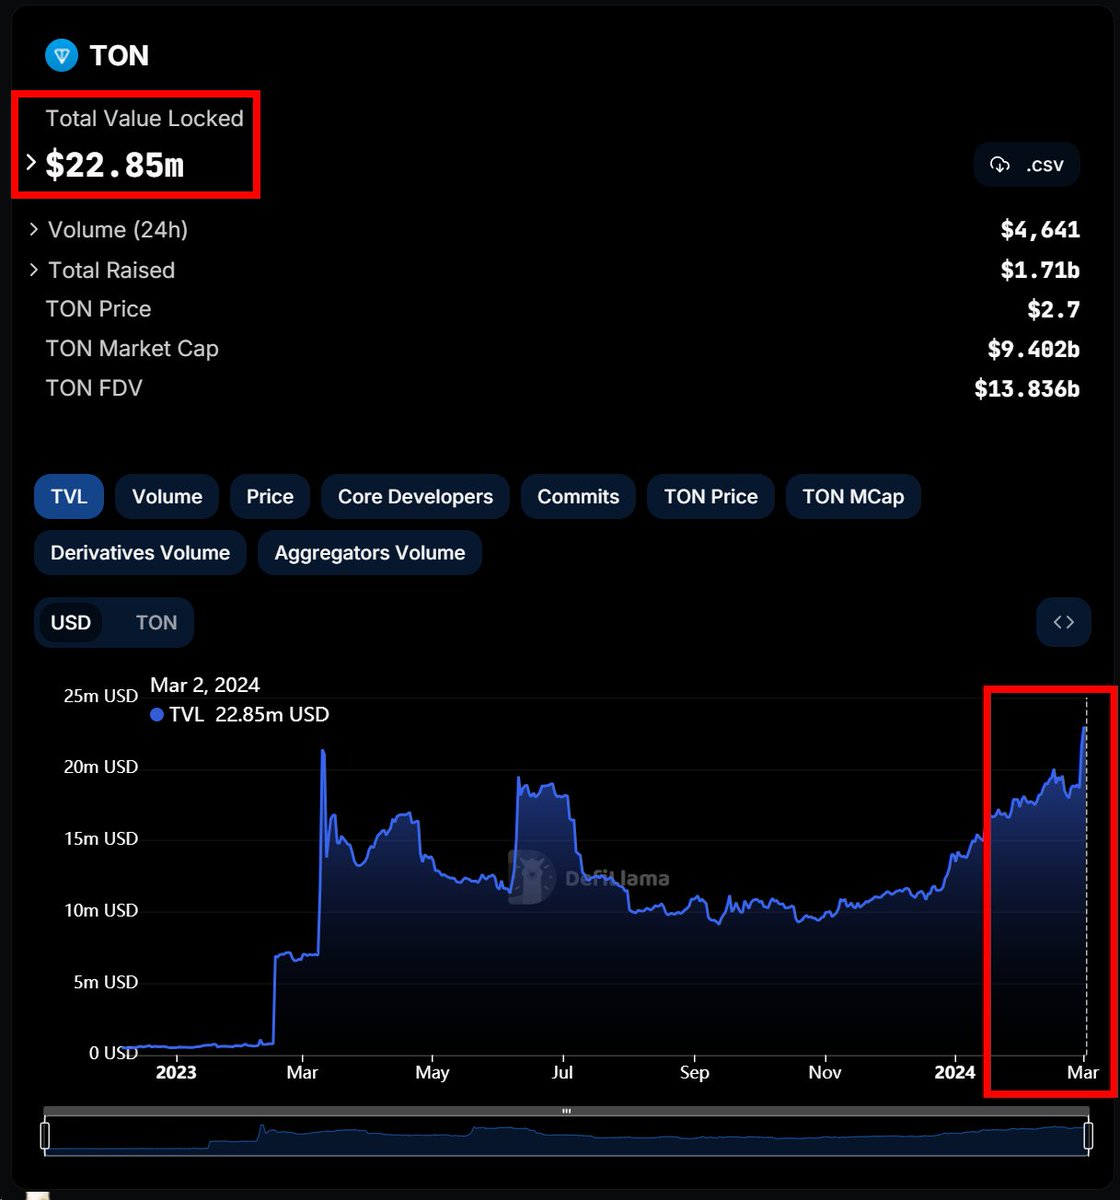Click the 25m USD axis label
The width and height of the screenshot is (1120, 1200).
coord(100,695)
